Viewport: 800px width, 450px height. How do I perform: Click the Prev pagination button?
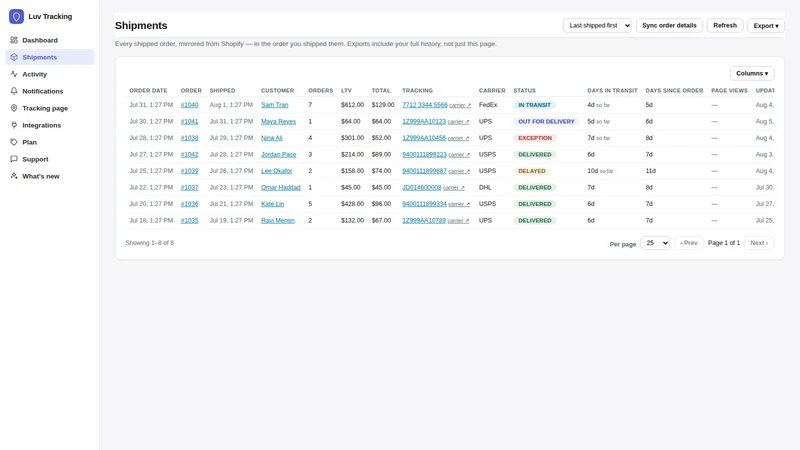pyautogui.click(x=689, y=243)
